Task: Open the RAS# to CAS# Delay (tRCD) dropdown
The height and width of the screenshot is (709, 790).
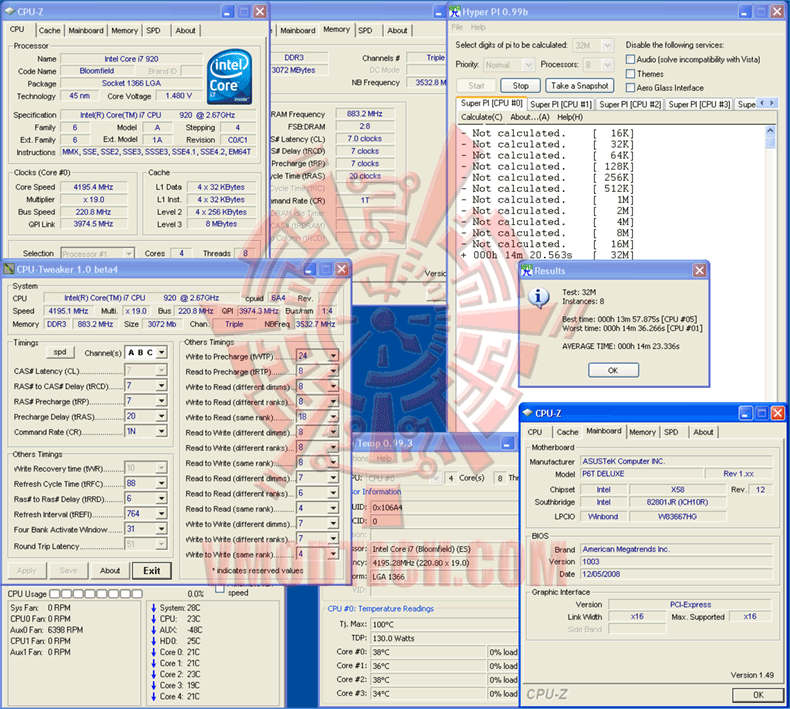Action: (161, 386)
